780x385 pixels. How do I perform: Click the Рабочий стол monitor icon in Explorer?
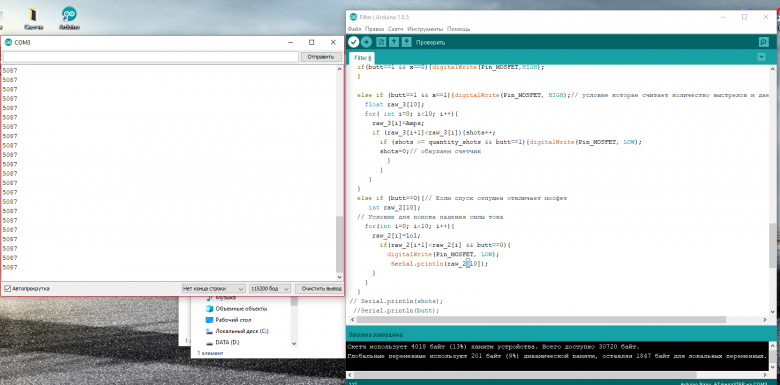pyautogui.click(x=209, y=320)
